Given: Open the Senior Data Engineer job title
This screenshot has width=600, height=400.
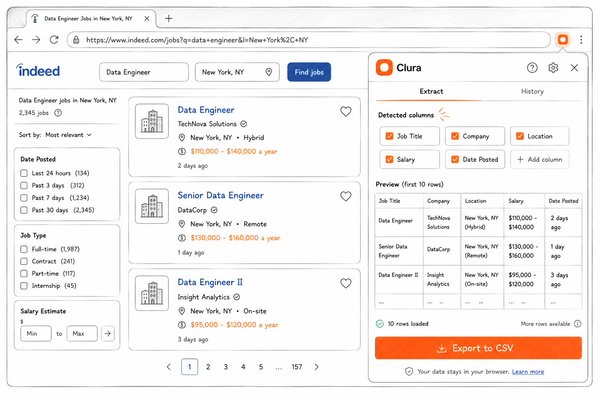Looking at the screenshot, I should click(x=220, y=196).
